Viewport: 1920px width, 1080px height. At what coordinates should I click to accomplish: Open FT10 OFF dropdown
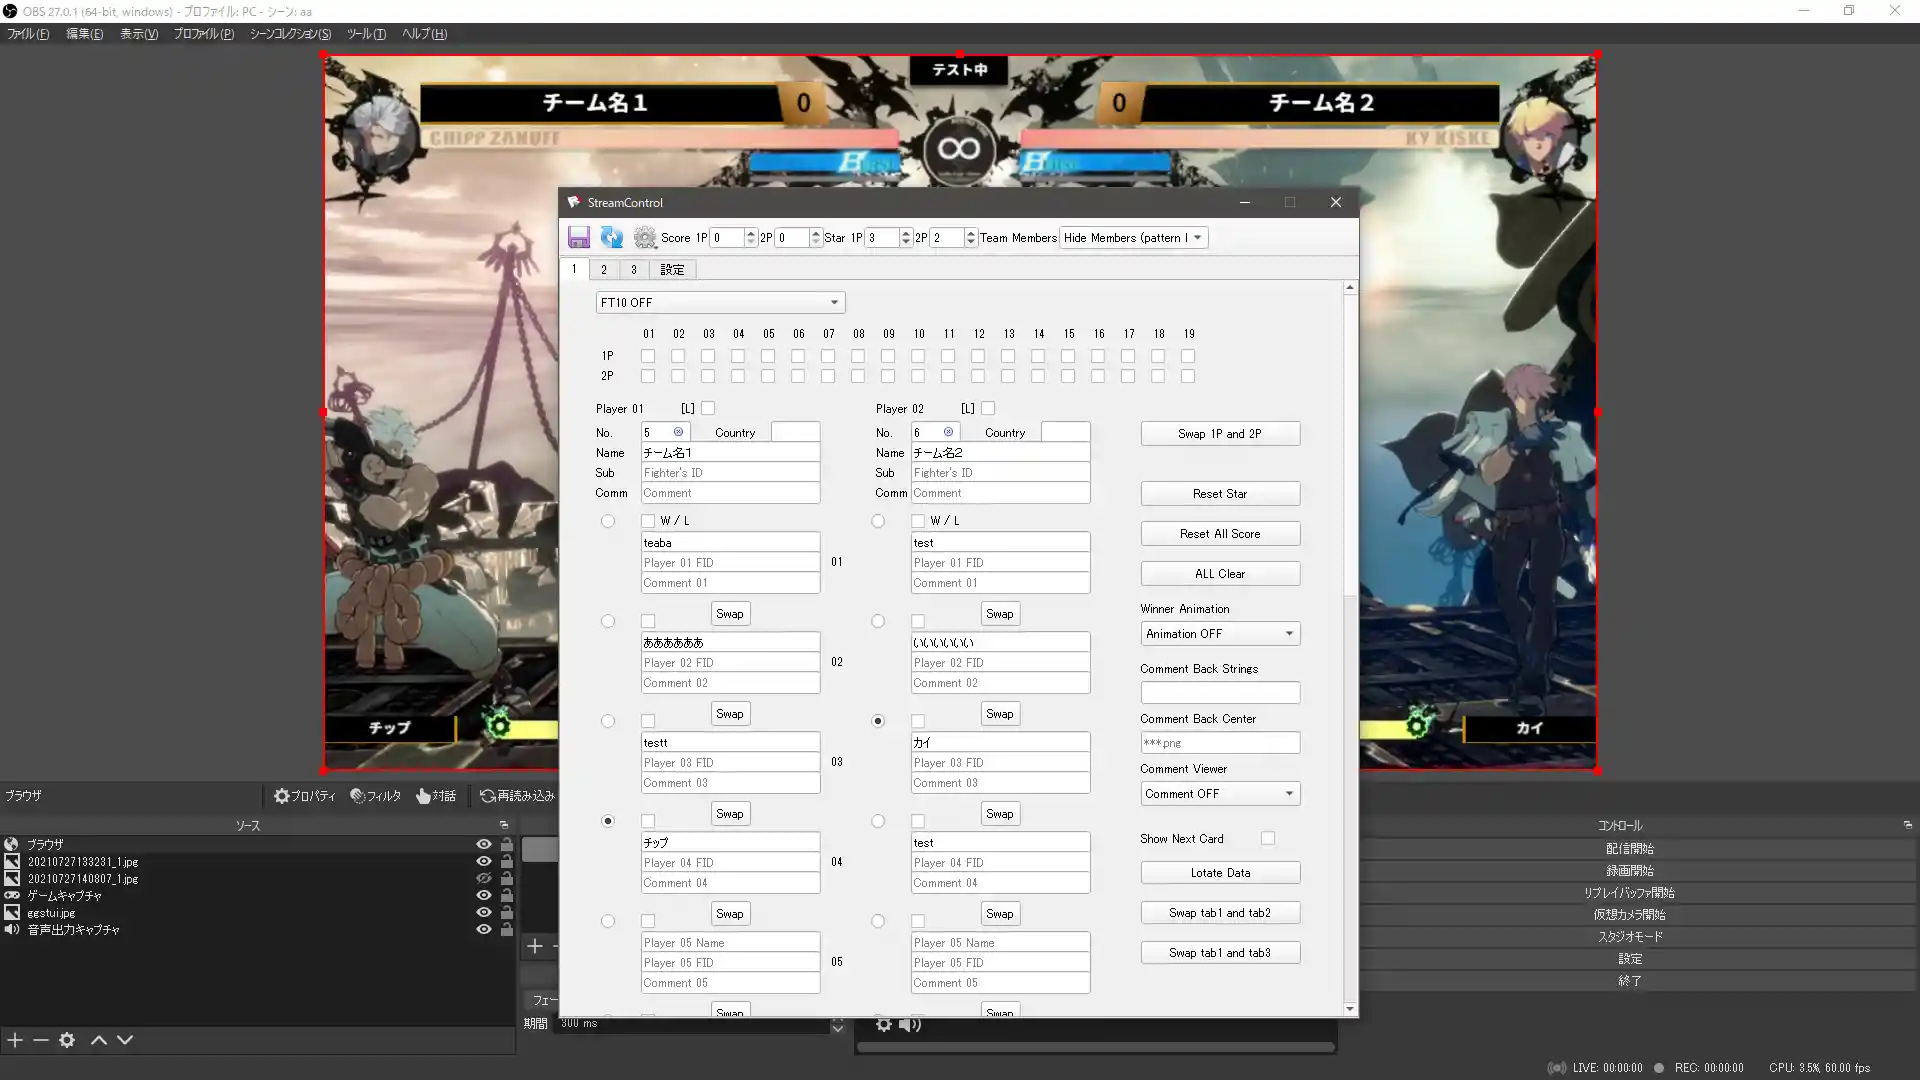coord(720,302)
